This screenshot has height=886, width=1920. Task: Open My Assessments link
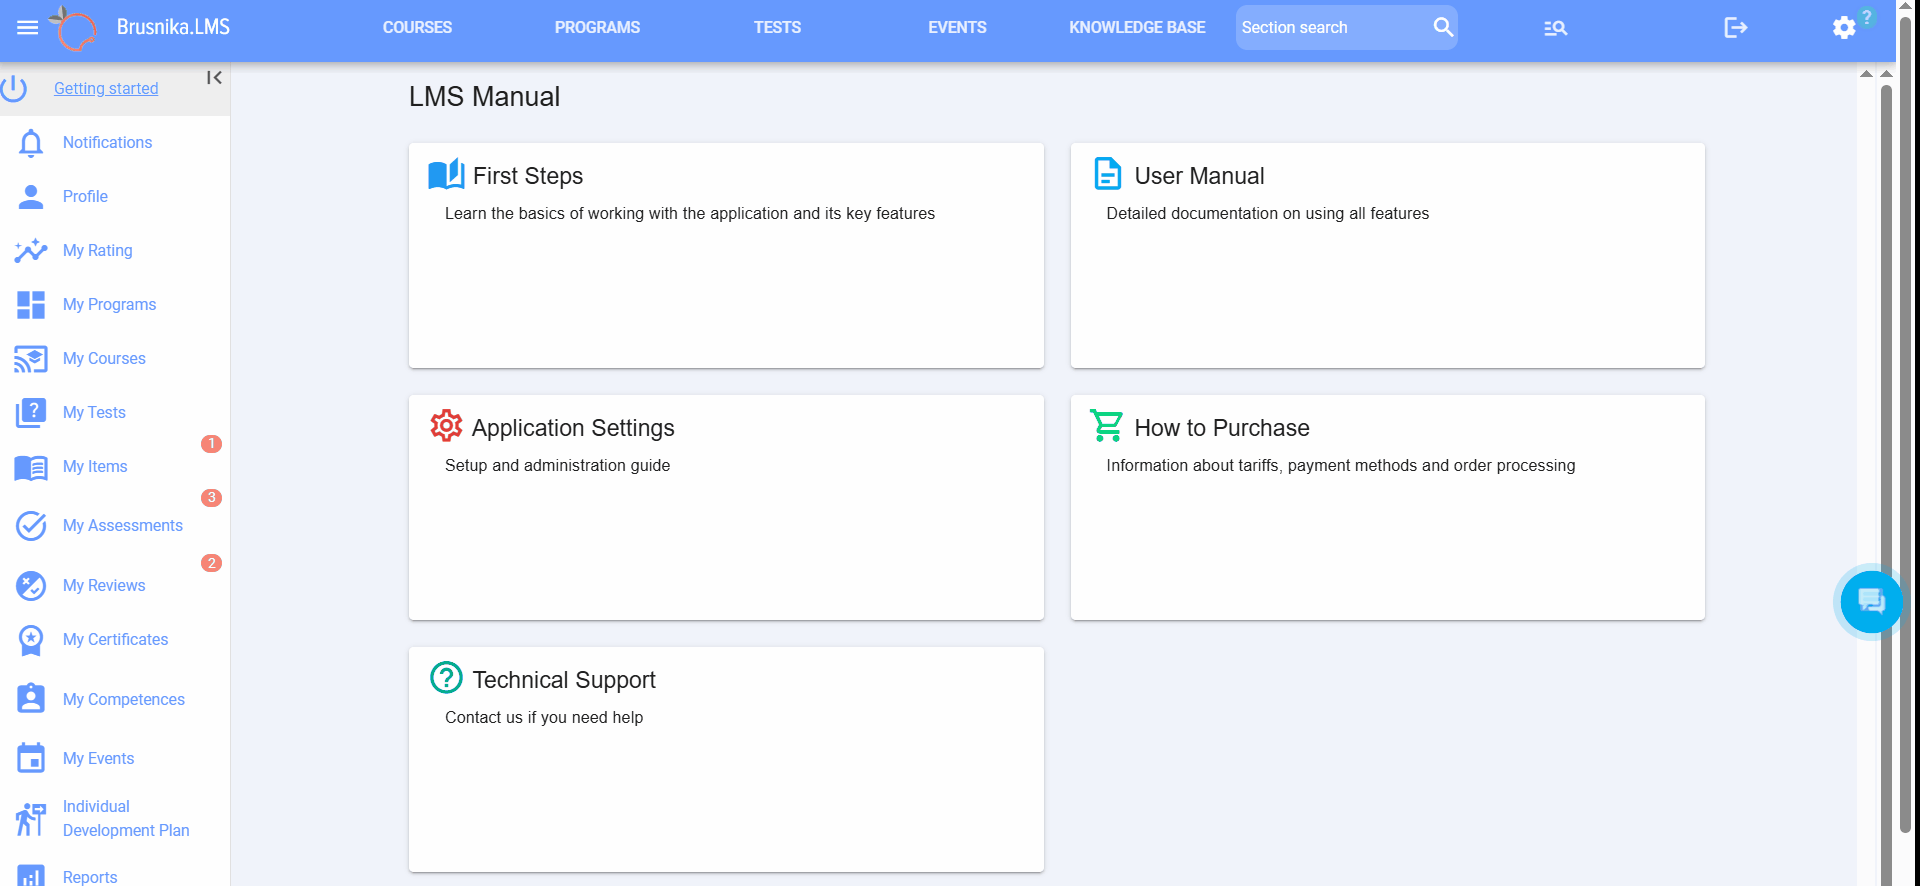tap(123, 526)
